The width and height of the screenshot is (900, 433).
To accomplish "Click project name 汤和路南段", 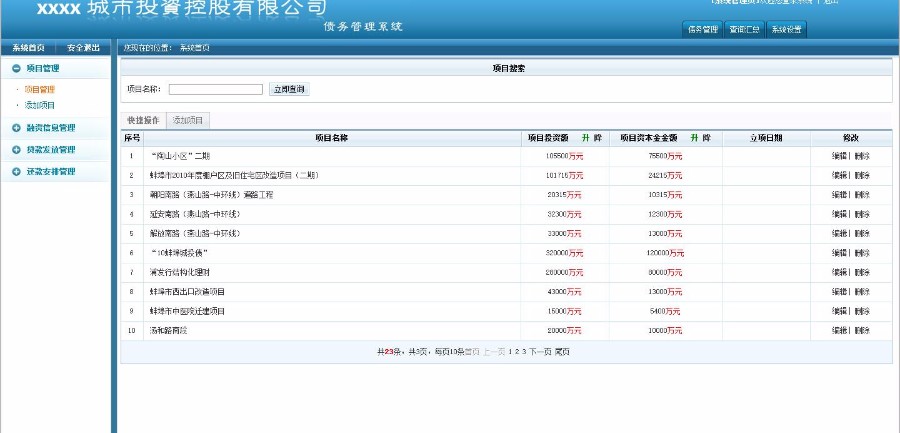I will tap(168, 331).
